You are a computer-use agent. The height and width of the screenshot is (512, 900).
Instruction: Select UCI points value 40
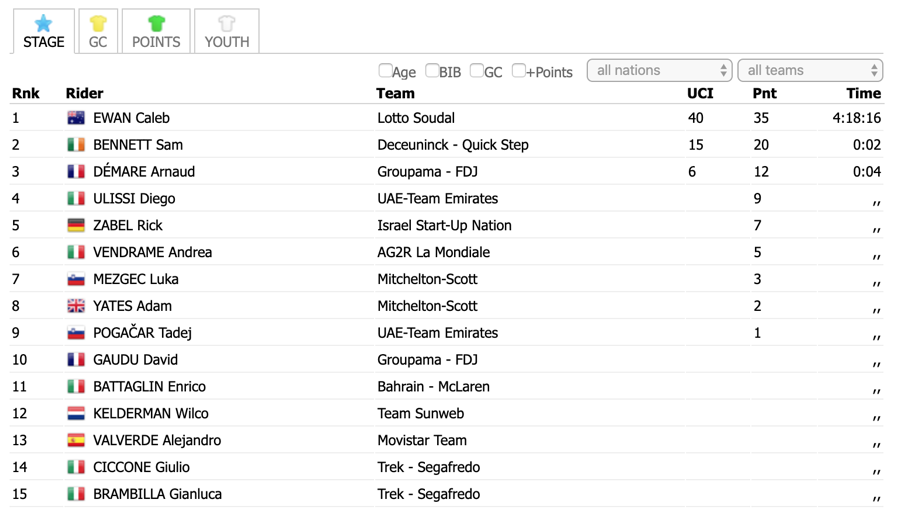pyautogui.click(x=696, y=118)
